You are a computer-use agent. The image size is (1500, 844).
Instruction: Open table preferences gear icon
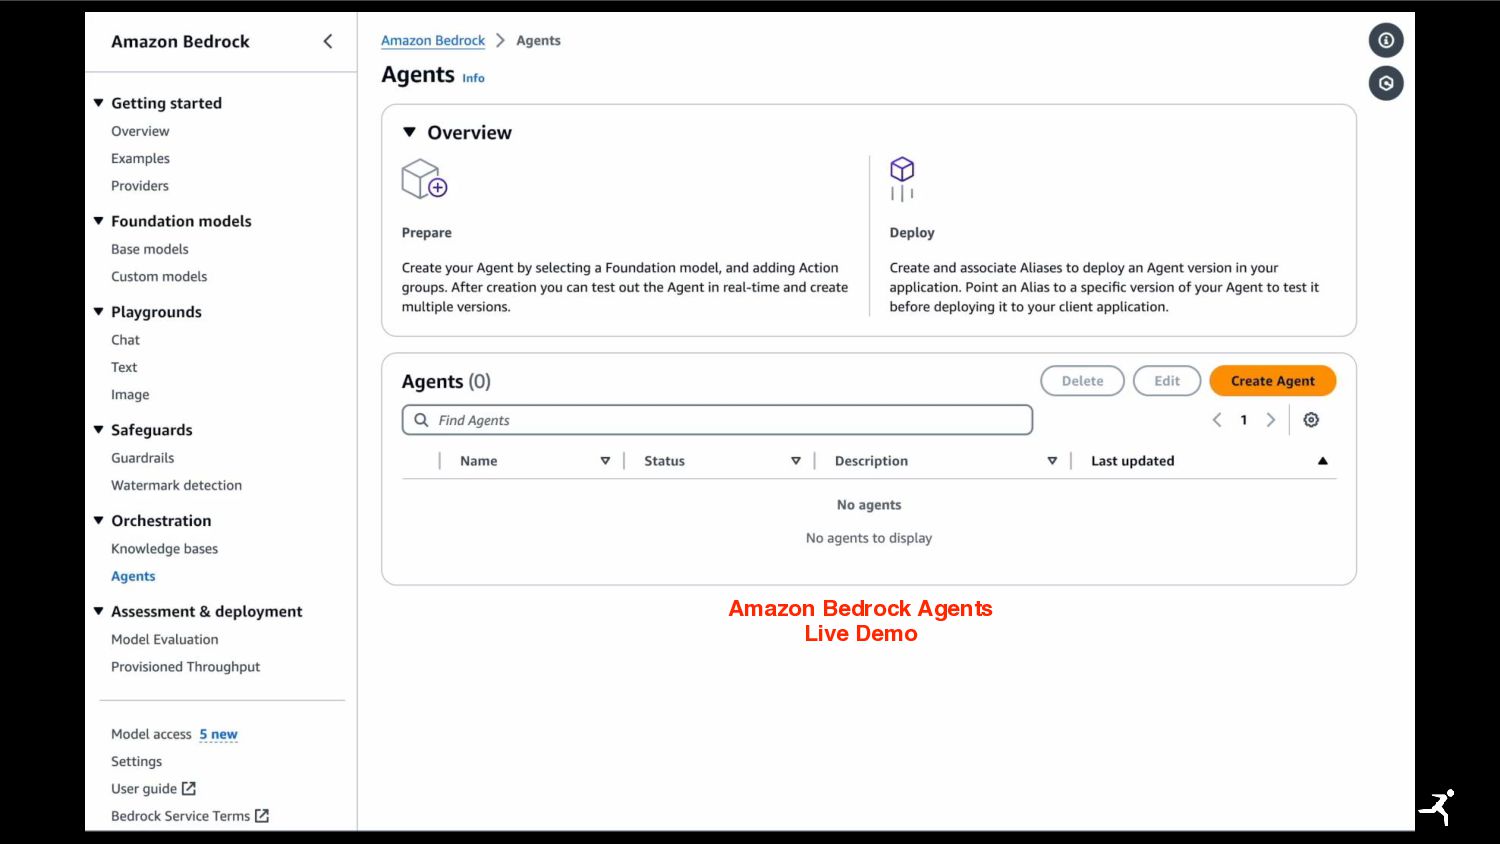click(1311, 420)
